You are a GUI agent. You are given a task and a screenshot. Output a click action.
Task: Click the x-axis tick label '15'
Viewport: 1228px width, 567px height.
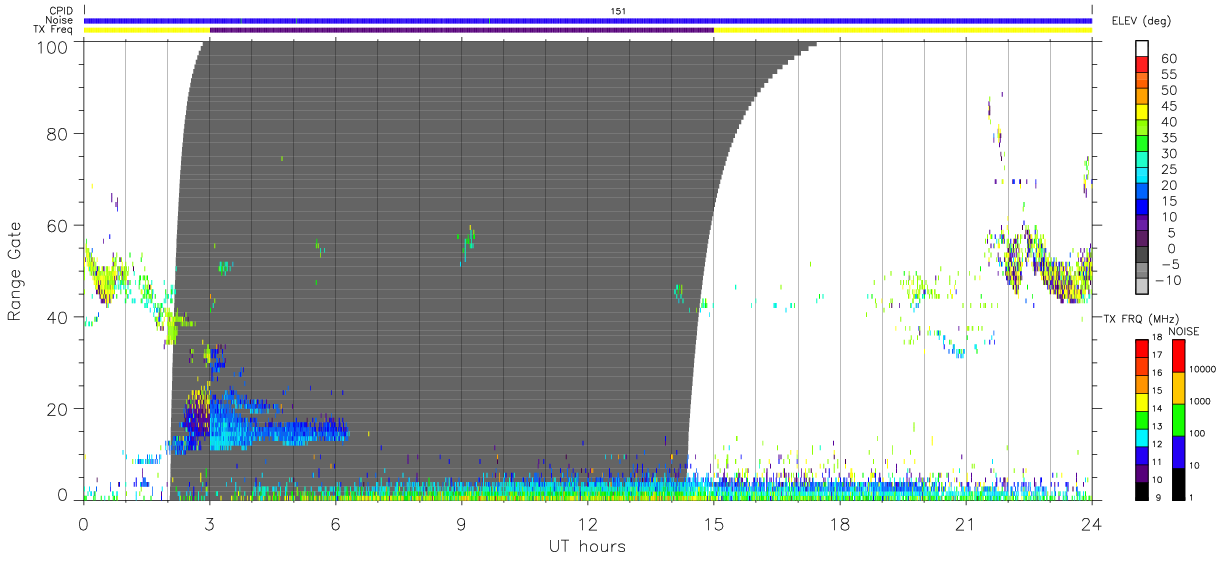714,524
